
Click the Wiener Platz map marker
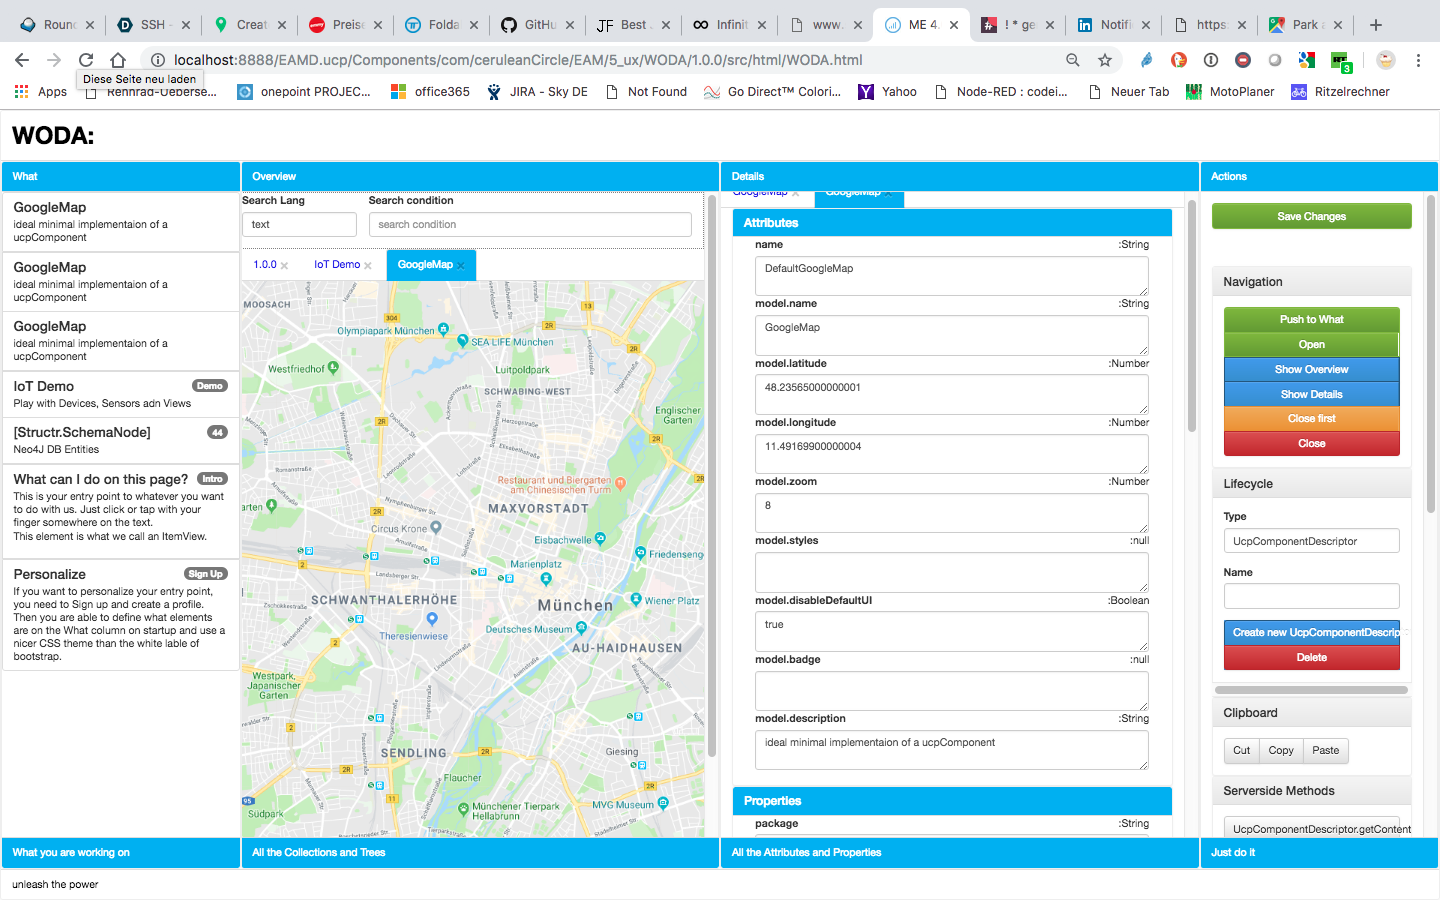click(x=636, y=599)
